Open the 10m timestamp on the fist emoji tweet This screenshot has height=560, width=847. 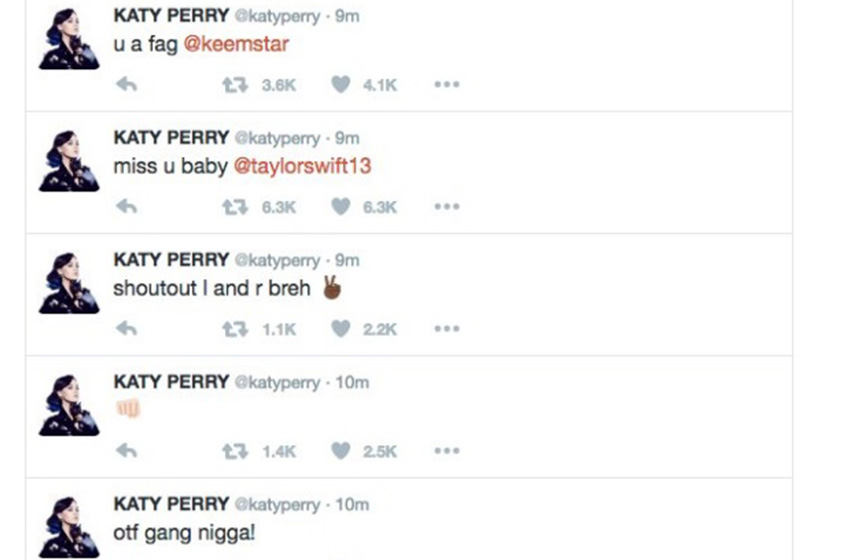pos(353,383)
